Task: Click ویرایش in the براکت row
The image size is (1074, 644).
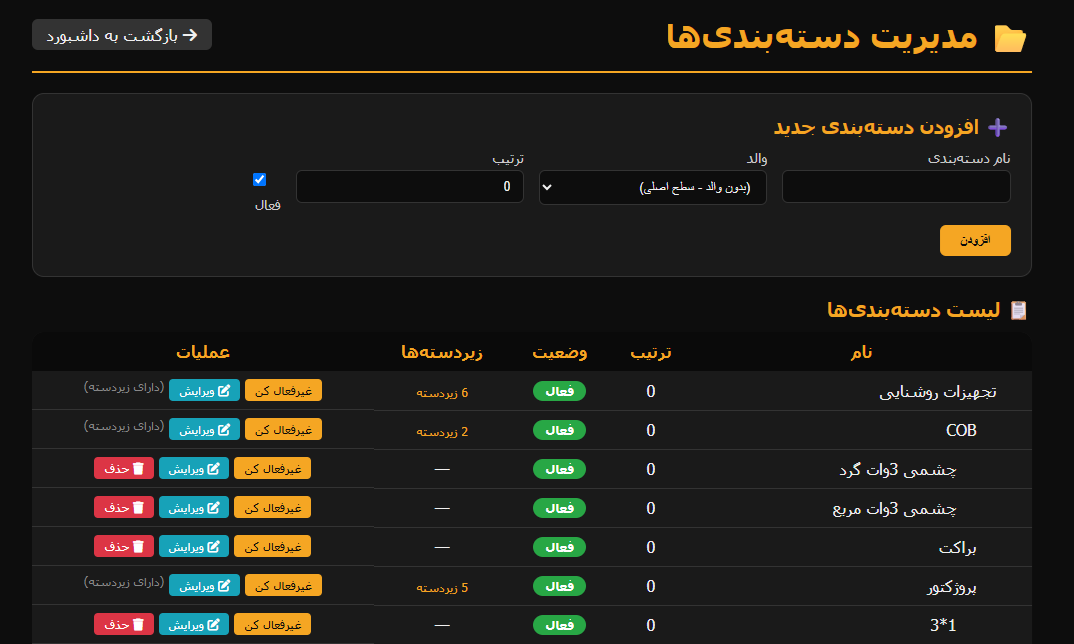Action: pyautogui.click(x=194, y=547)
